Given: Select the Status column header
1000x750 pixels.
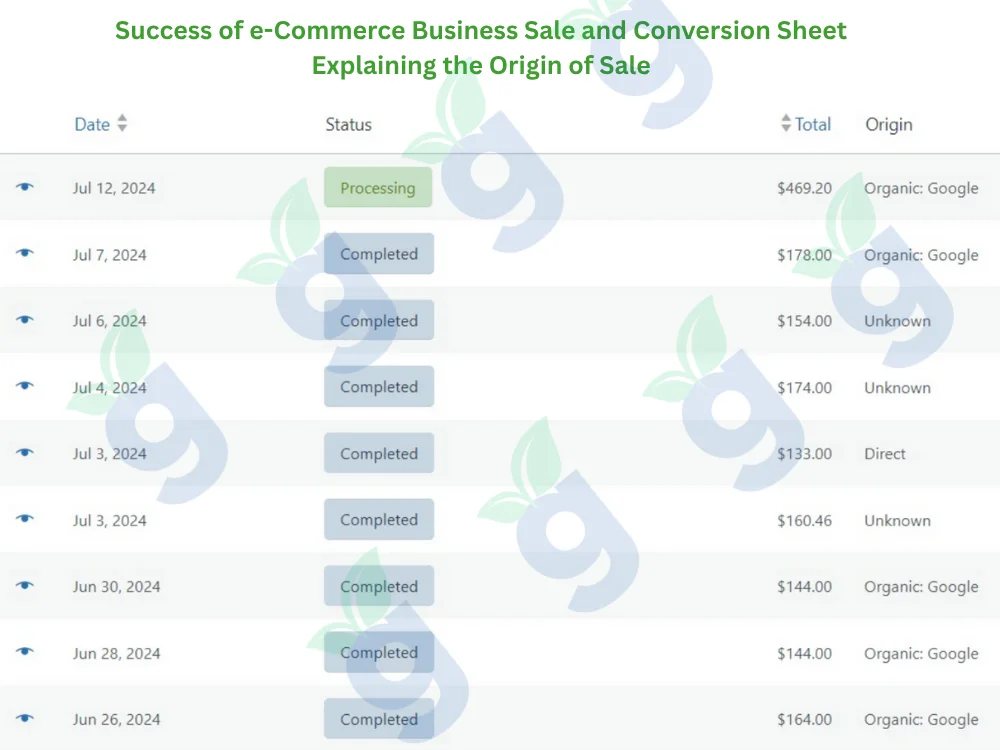Looking at the screenshot, I should tap(348, 124).
